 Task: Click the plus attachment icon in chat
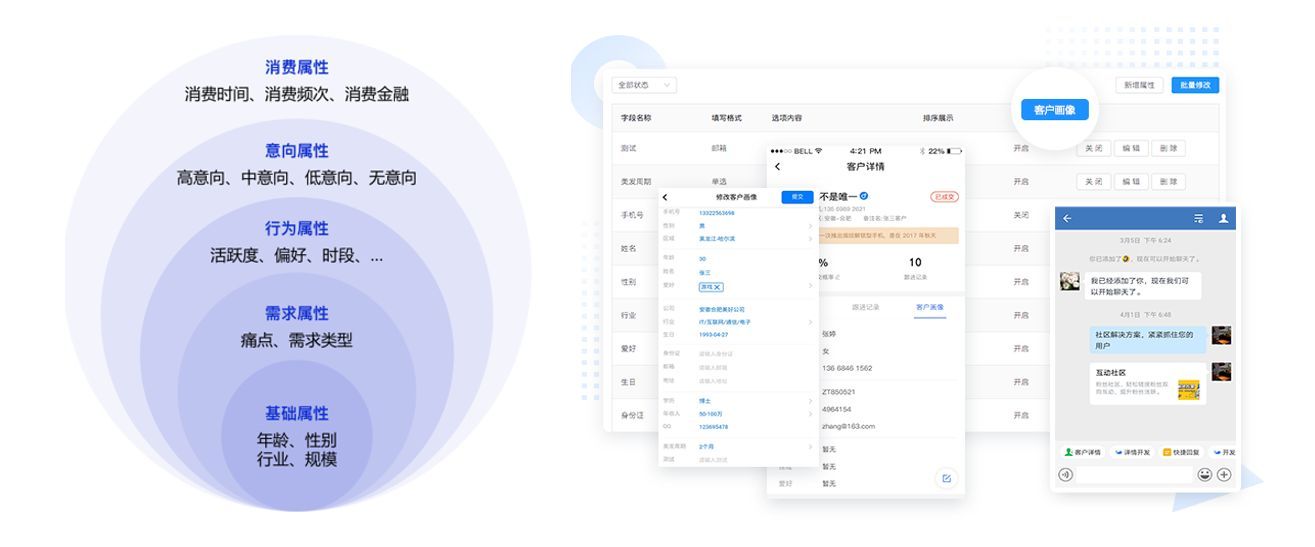1224,474
